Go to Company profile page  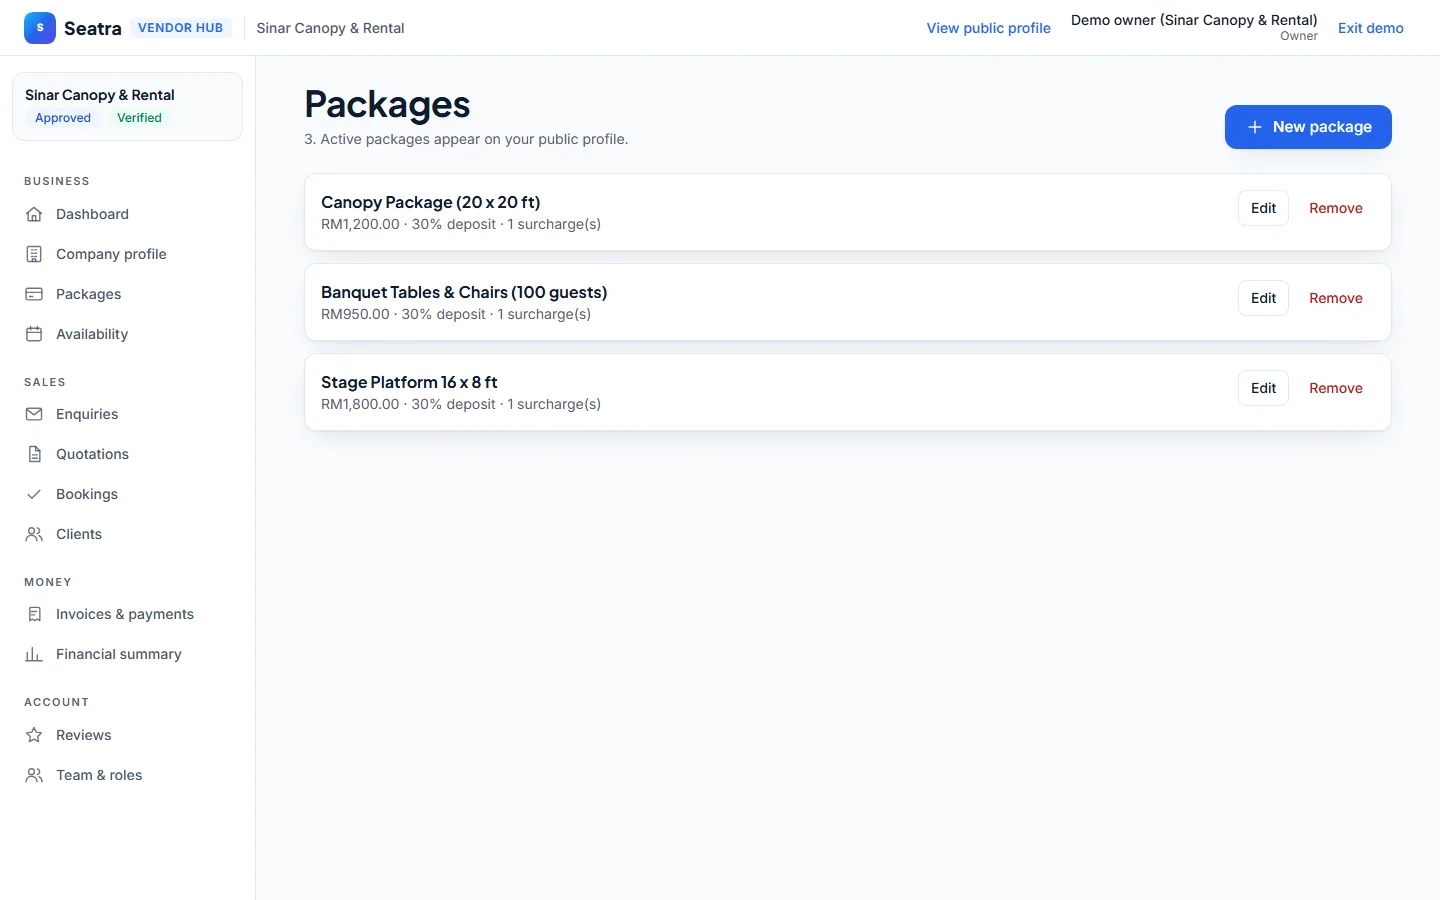pos(127,254)
